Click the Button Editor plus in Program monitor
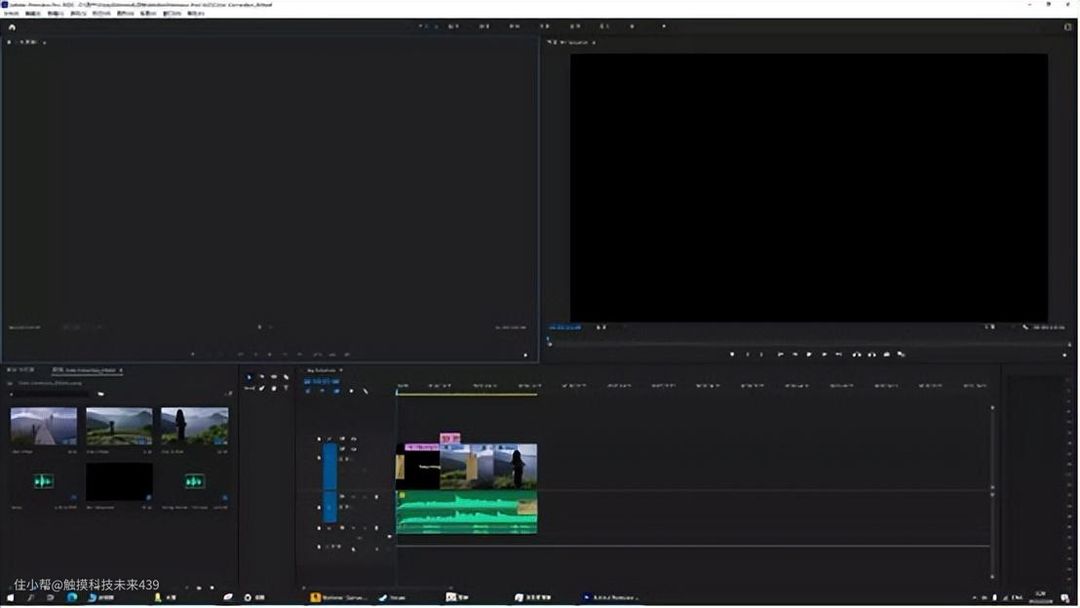Viewport: 1080px width, 608px height. [1064, 354]
